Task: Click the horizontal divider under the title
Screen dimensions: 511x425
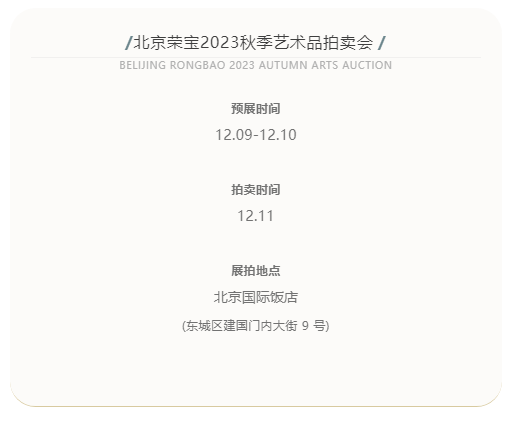Action: [x=256, y=57]
